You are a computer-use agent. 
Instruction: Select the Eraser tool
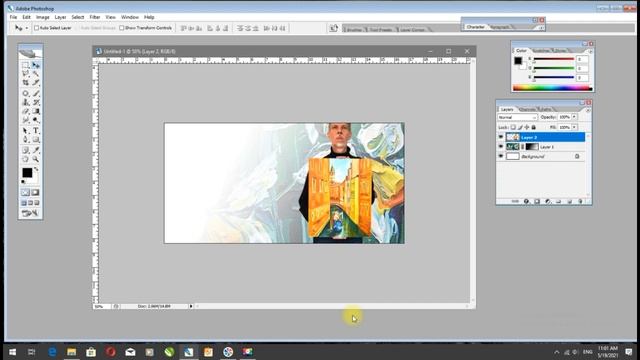click(26, 111)
